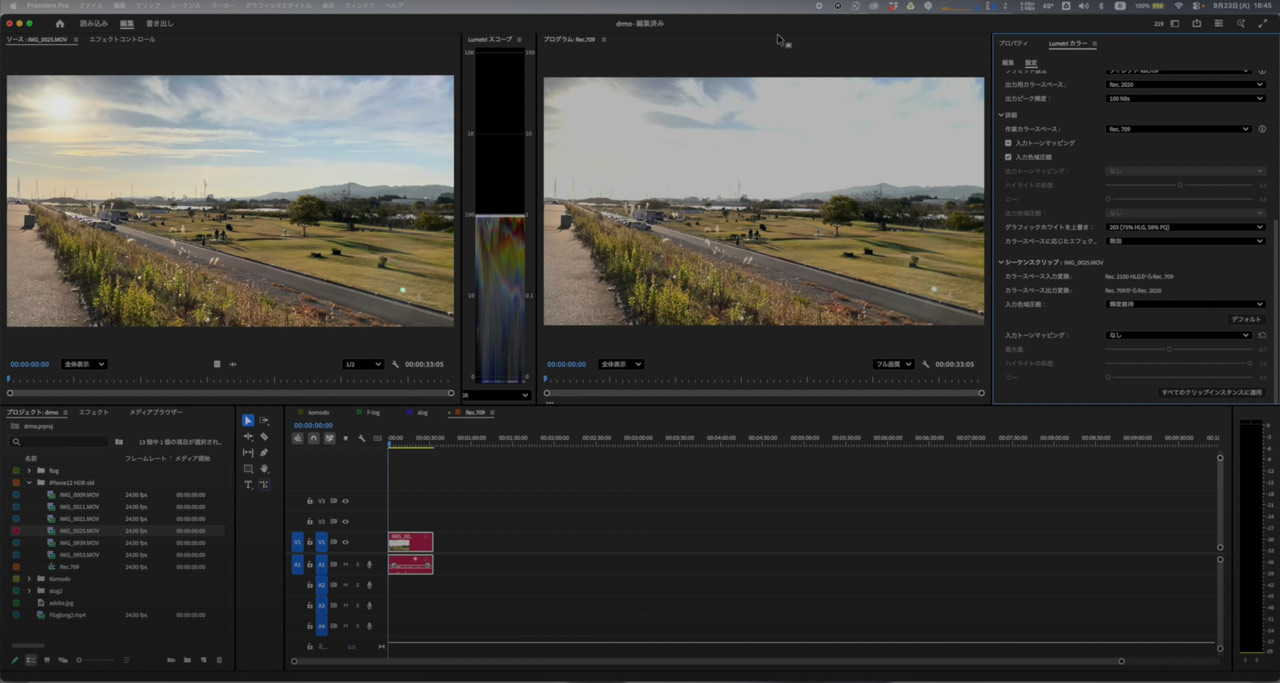
Task: Toggle the 入力トーンマッピング checkbox
Action: coord(1008,143)
